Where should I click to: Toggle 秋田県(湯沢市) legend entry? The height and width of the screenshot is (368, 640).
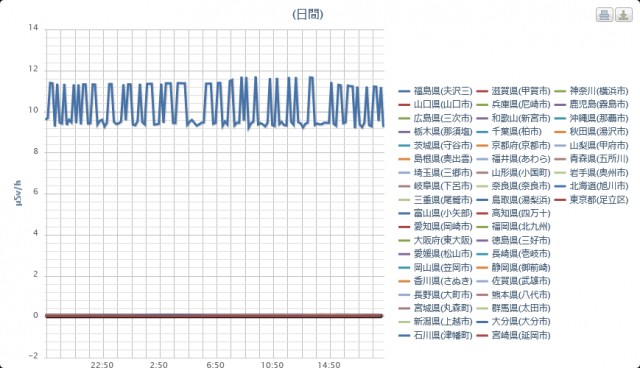click(591, 132)
